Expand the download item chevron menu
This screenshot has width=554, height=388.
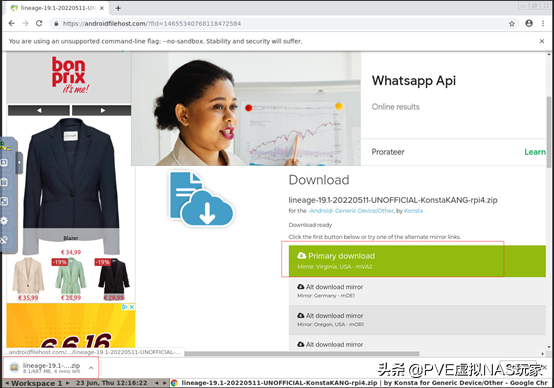pos(91,368)
